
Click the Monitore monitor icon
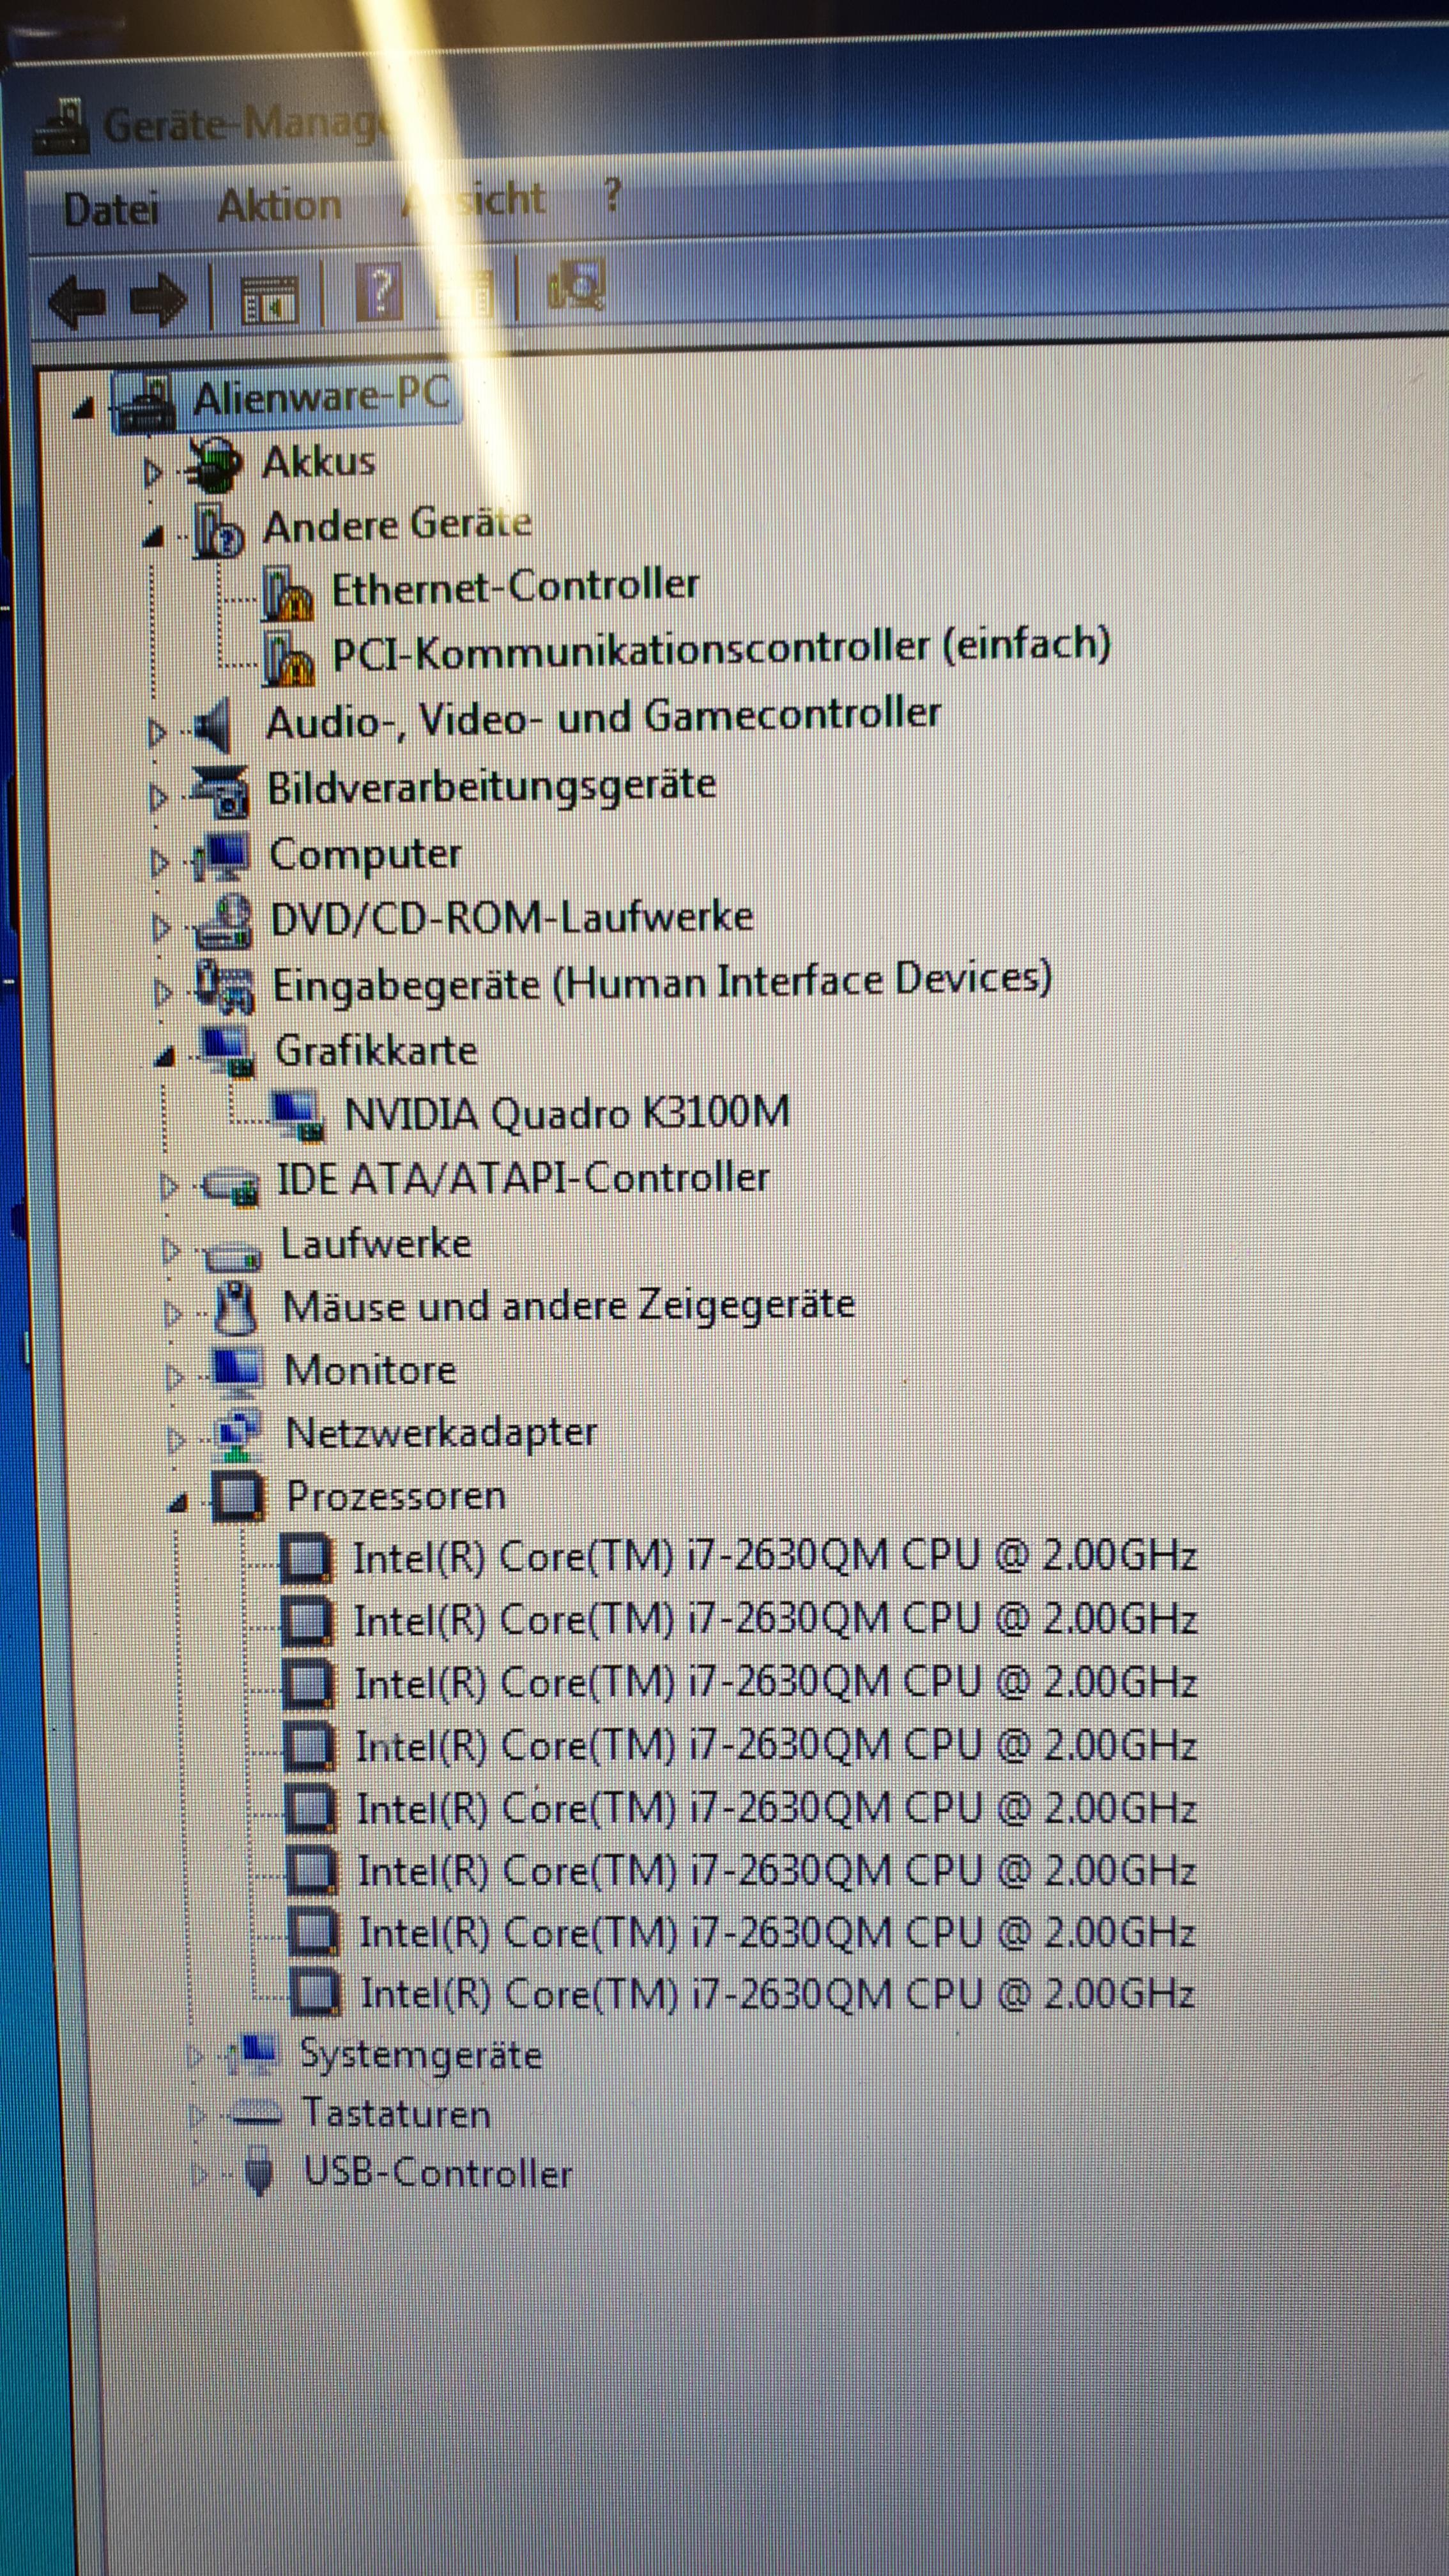coord(238,1373)
